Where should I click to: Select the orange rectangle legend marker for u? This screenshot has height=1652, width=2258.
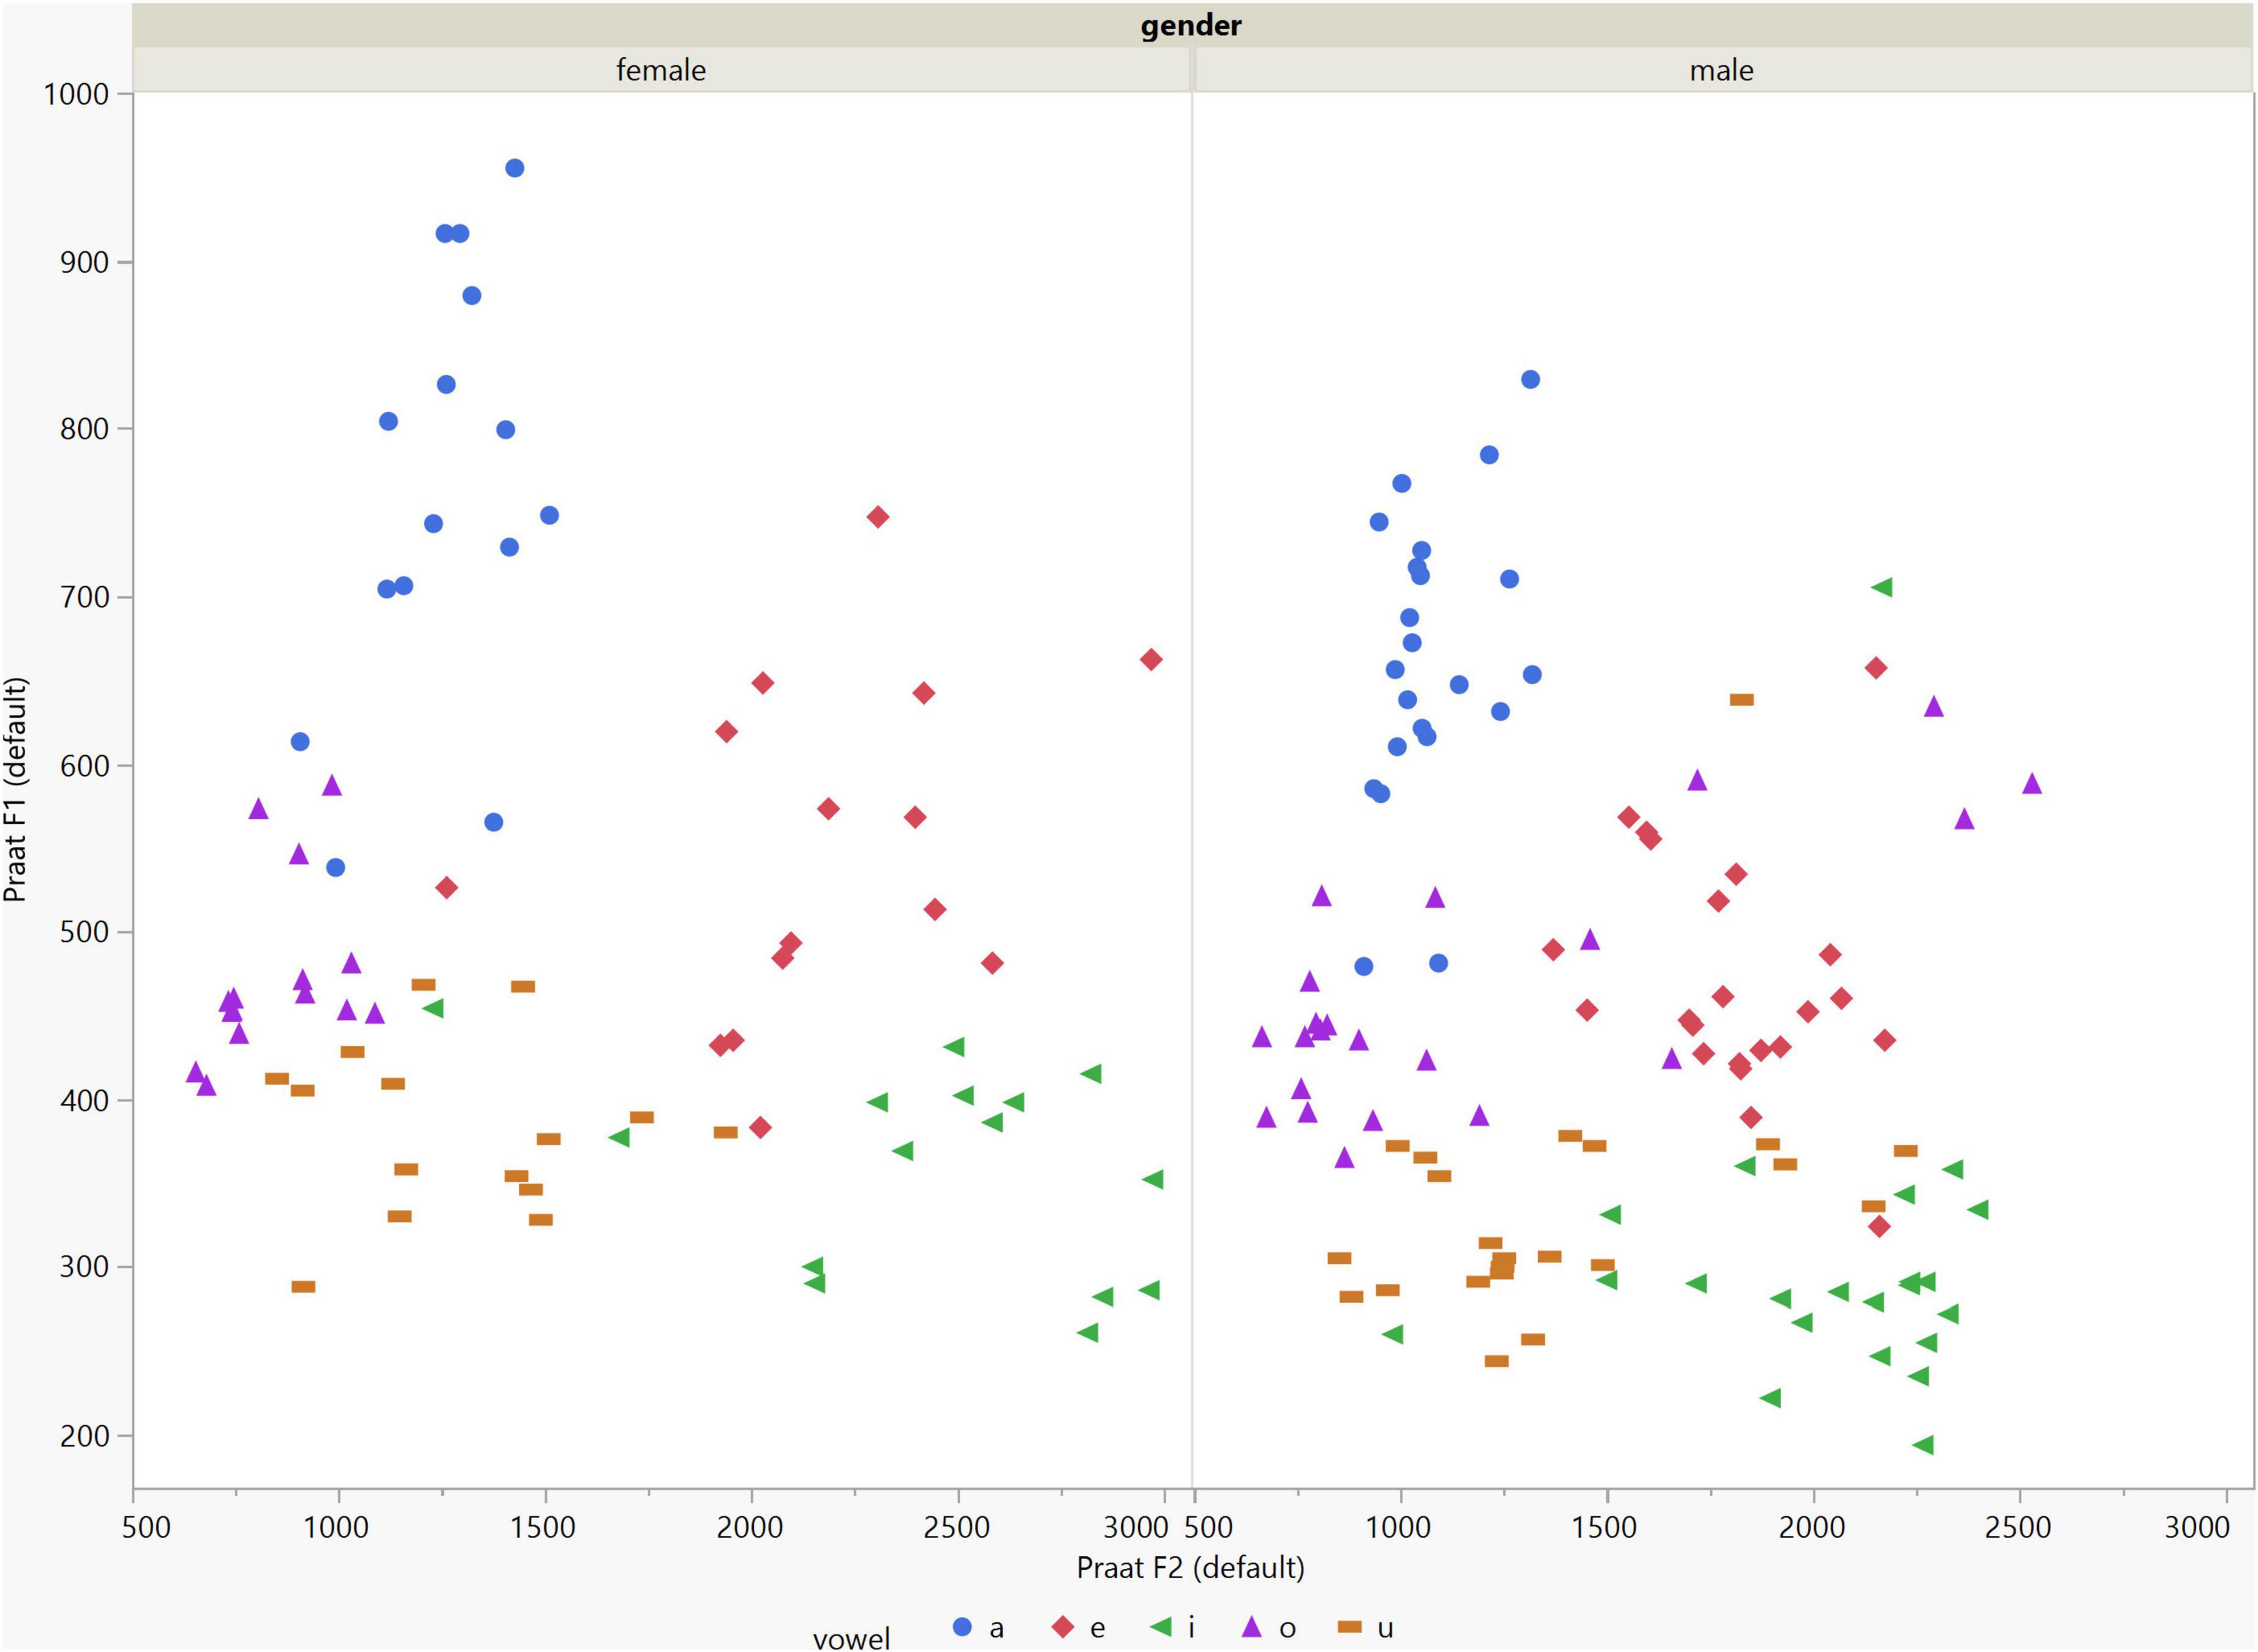(1349, 1627)
